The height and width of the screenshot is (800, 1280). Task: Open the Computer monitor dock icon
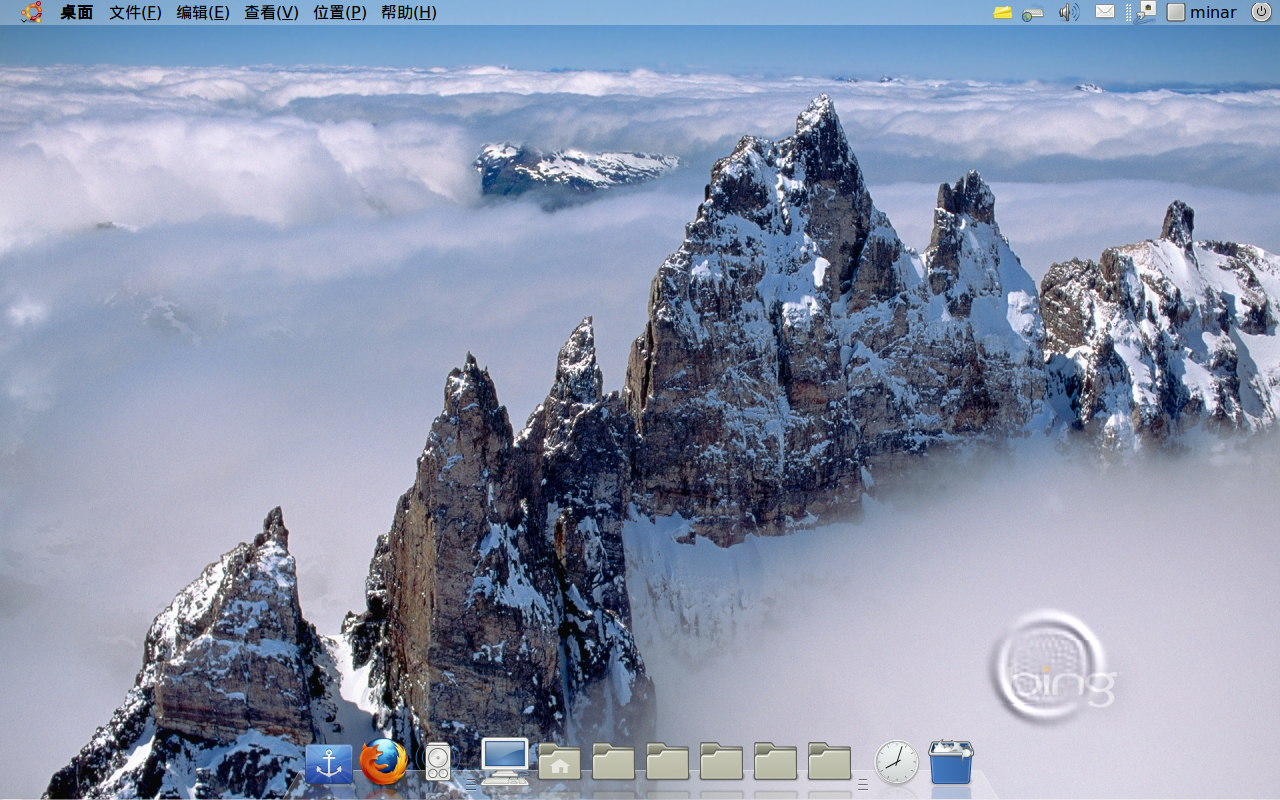coord(505,761)
